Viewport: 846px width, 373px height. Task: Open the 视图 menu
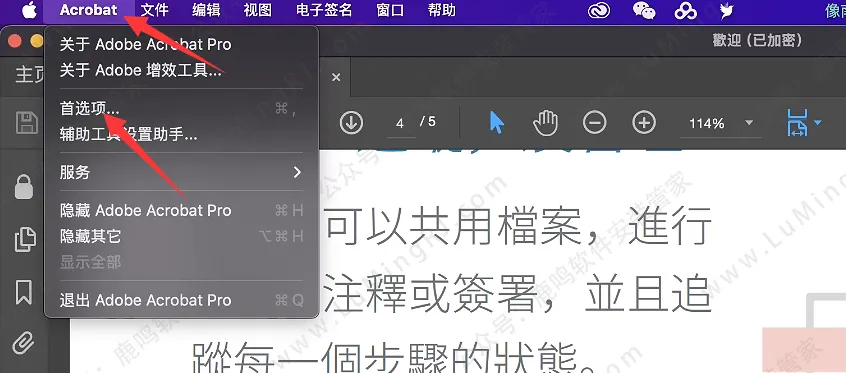point(257,10)
